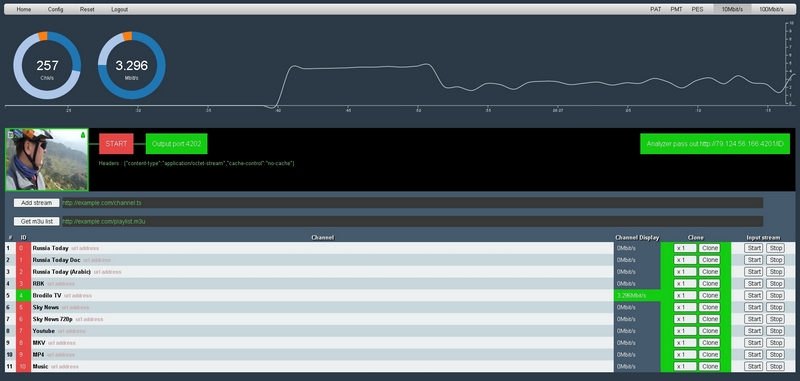Click the small green icon on the video thumbnail
This screenshot has height=381, width=800.
pyautogui.click(x=83, y=135)
